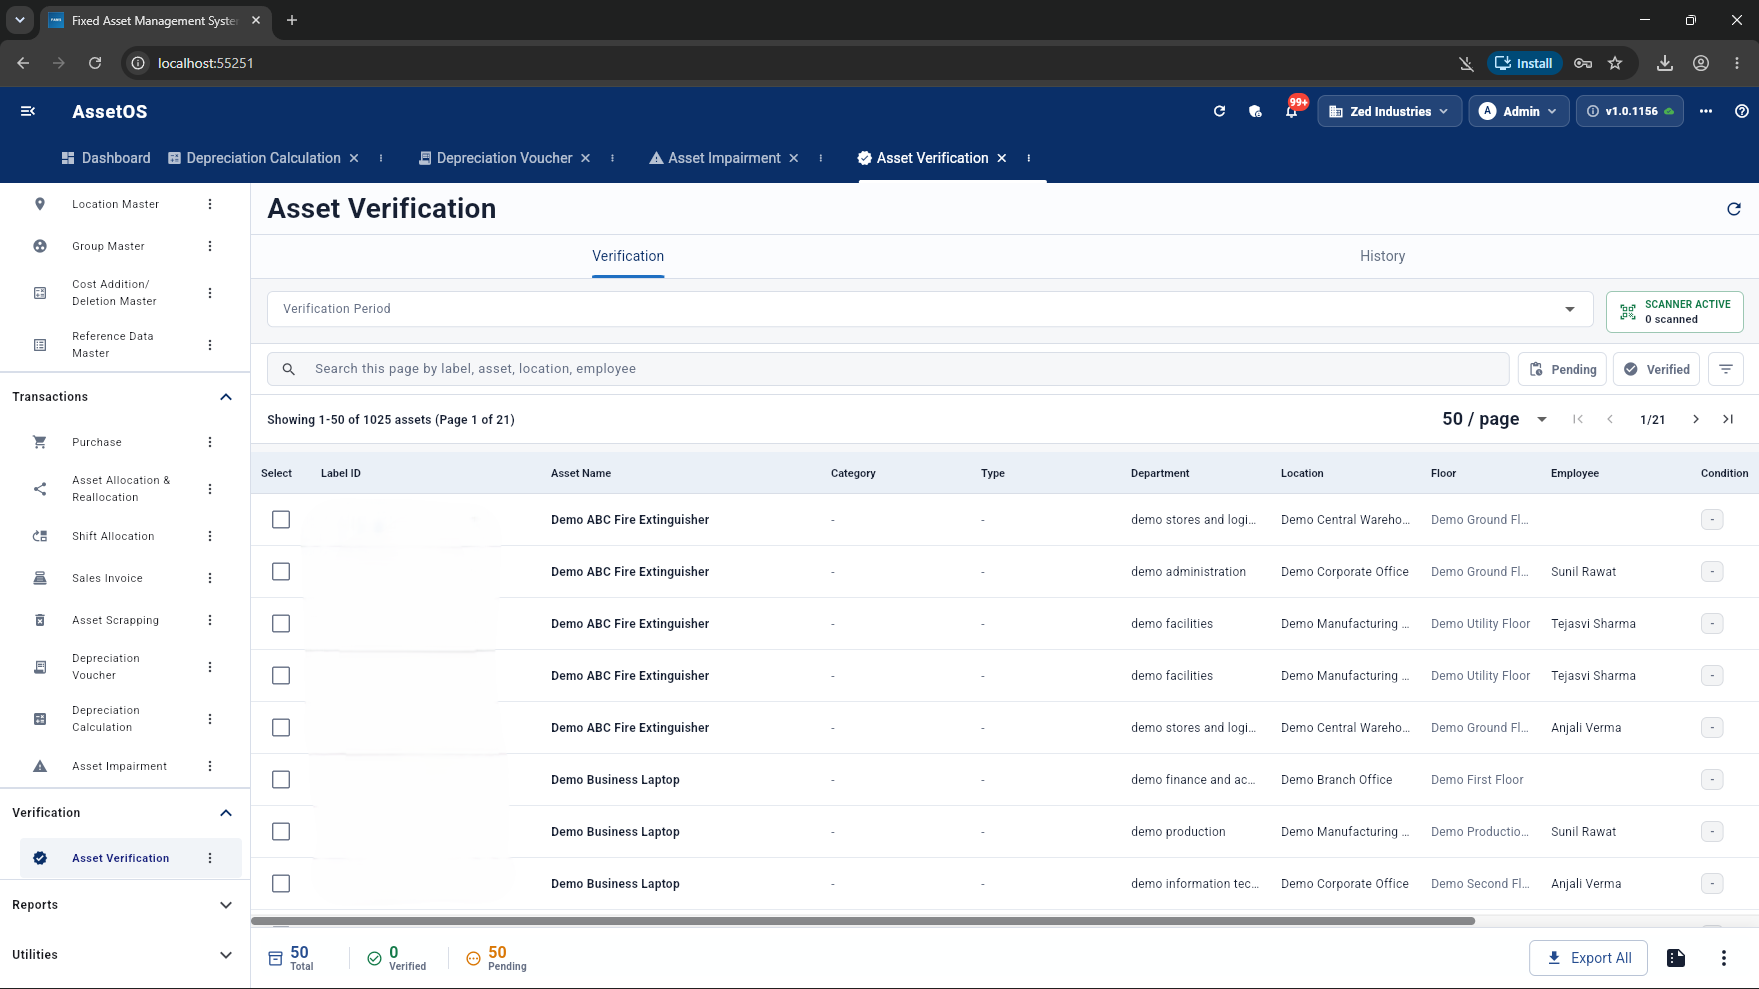The height and width of the screenshot is (989, 1759).
Task: Go to next page arrow
Action: coord(1696,419)
